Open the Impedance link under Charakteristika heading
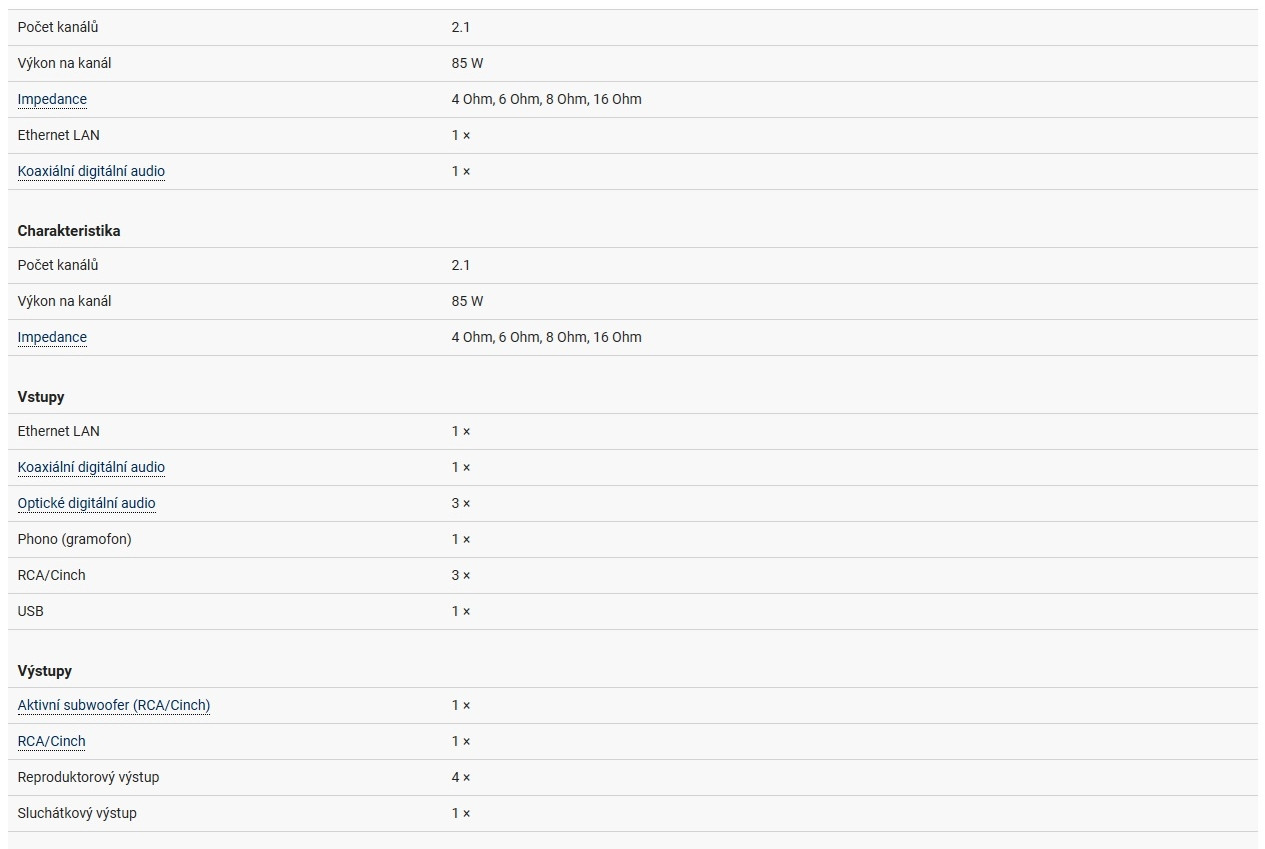The width and height of the screenshot is (1265, 849). tap(52, 337)
